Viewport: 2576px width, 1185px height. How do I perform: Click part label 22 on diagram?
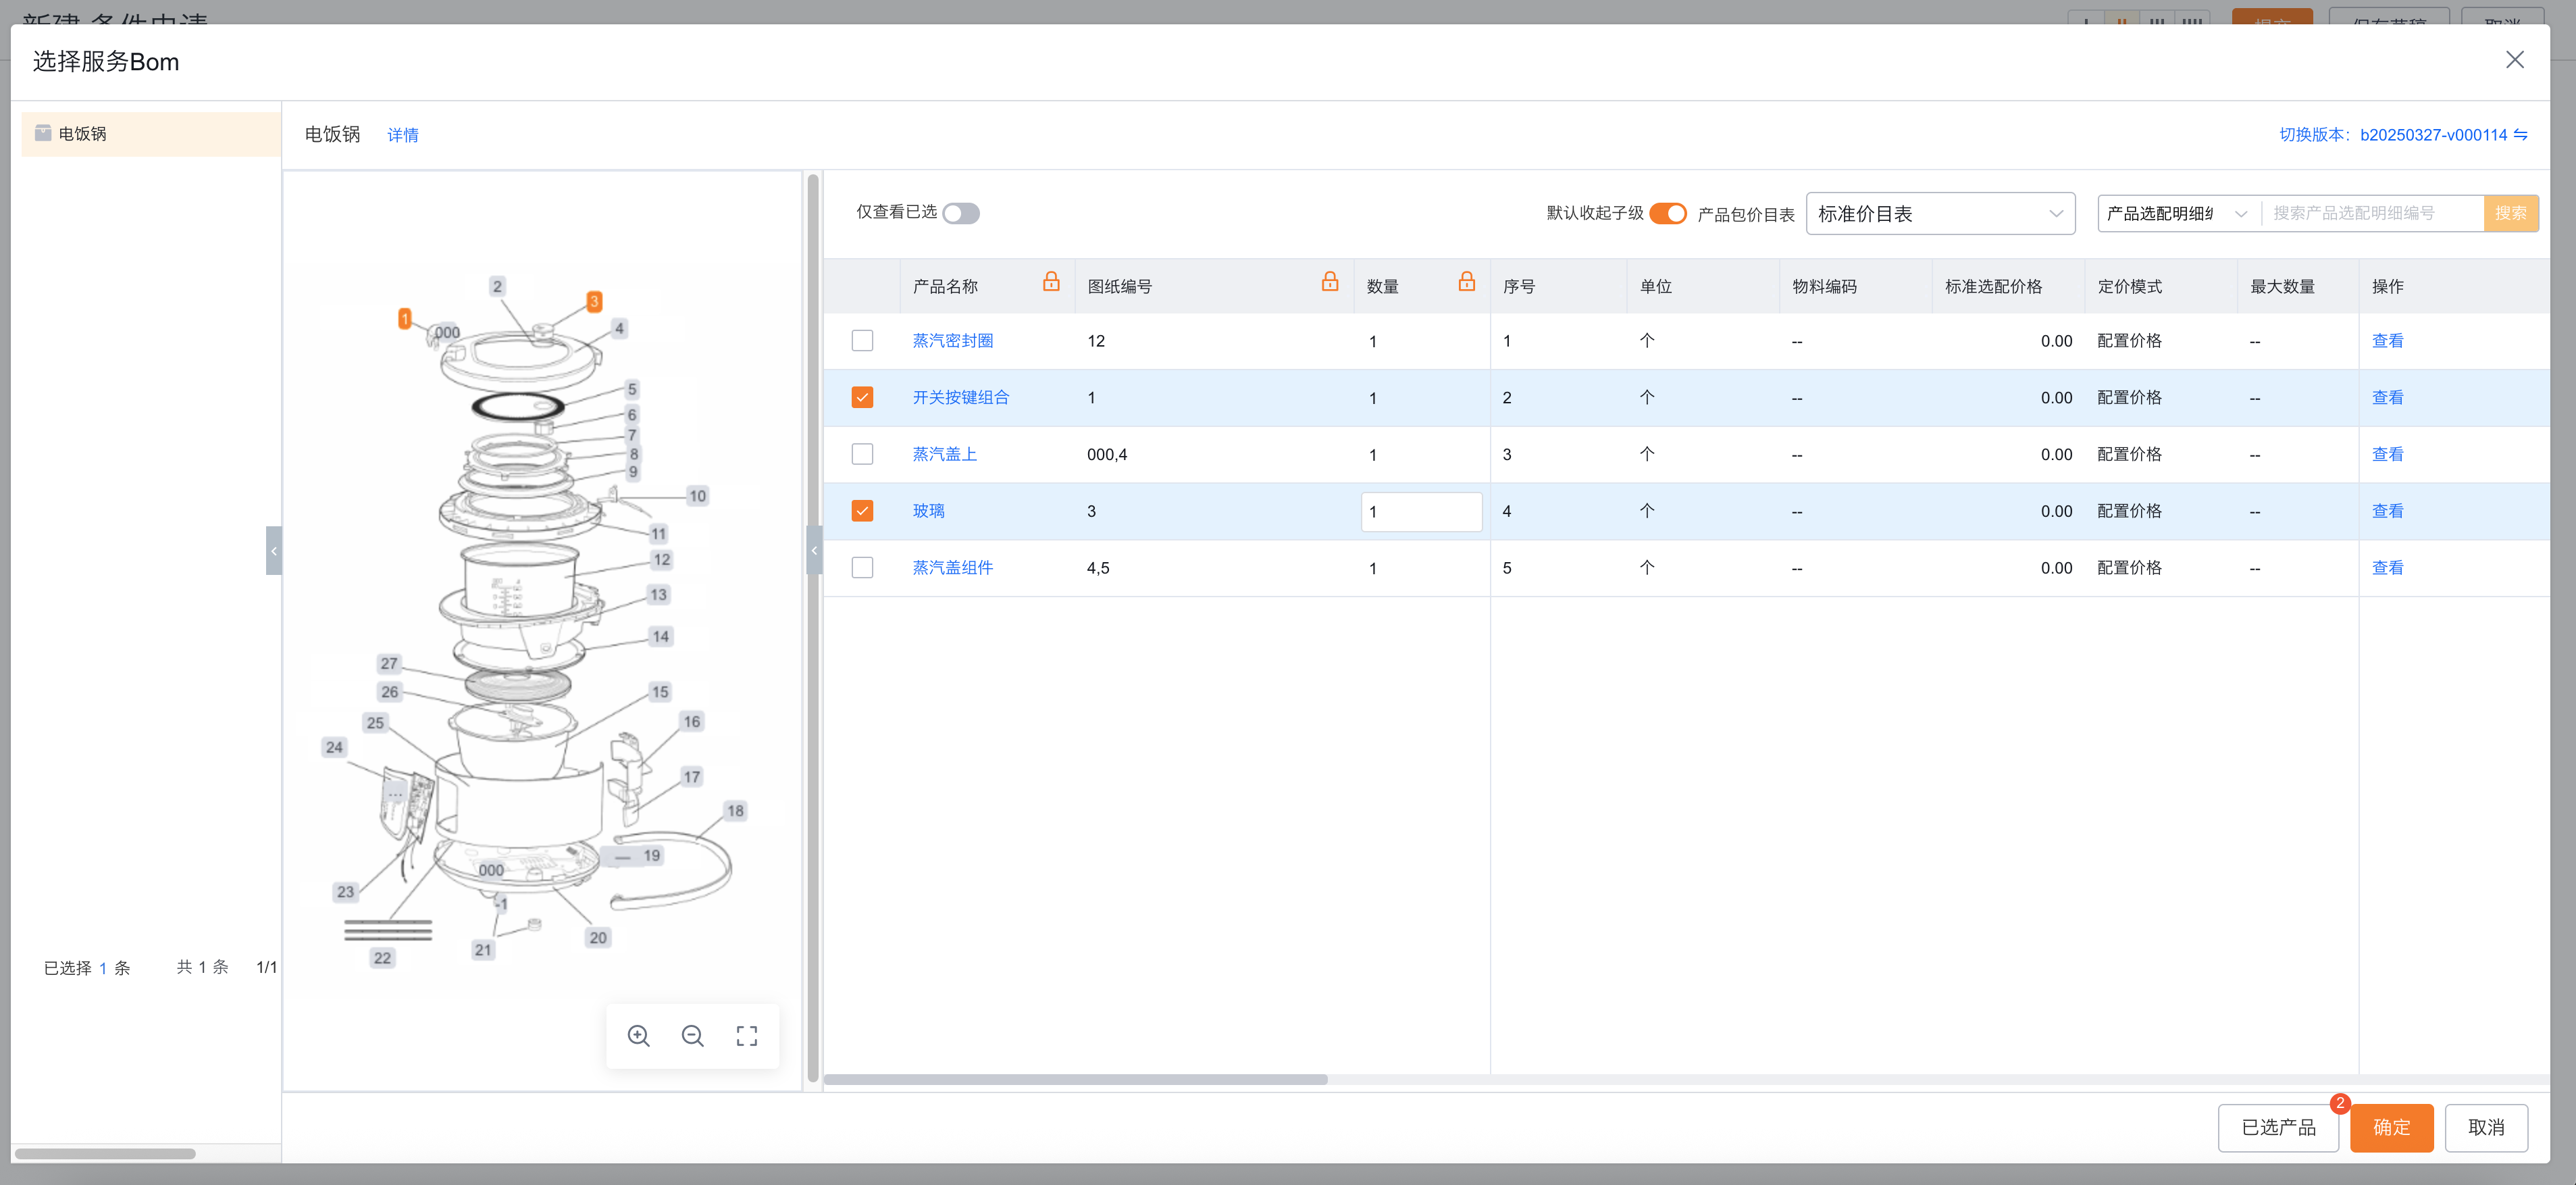click(382, 958)
